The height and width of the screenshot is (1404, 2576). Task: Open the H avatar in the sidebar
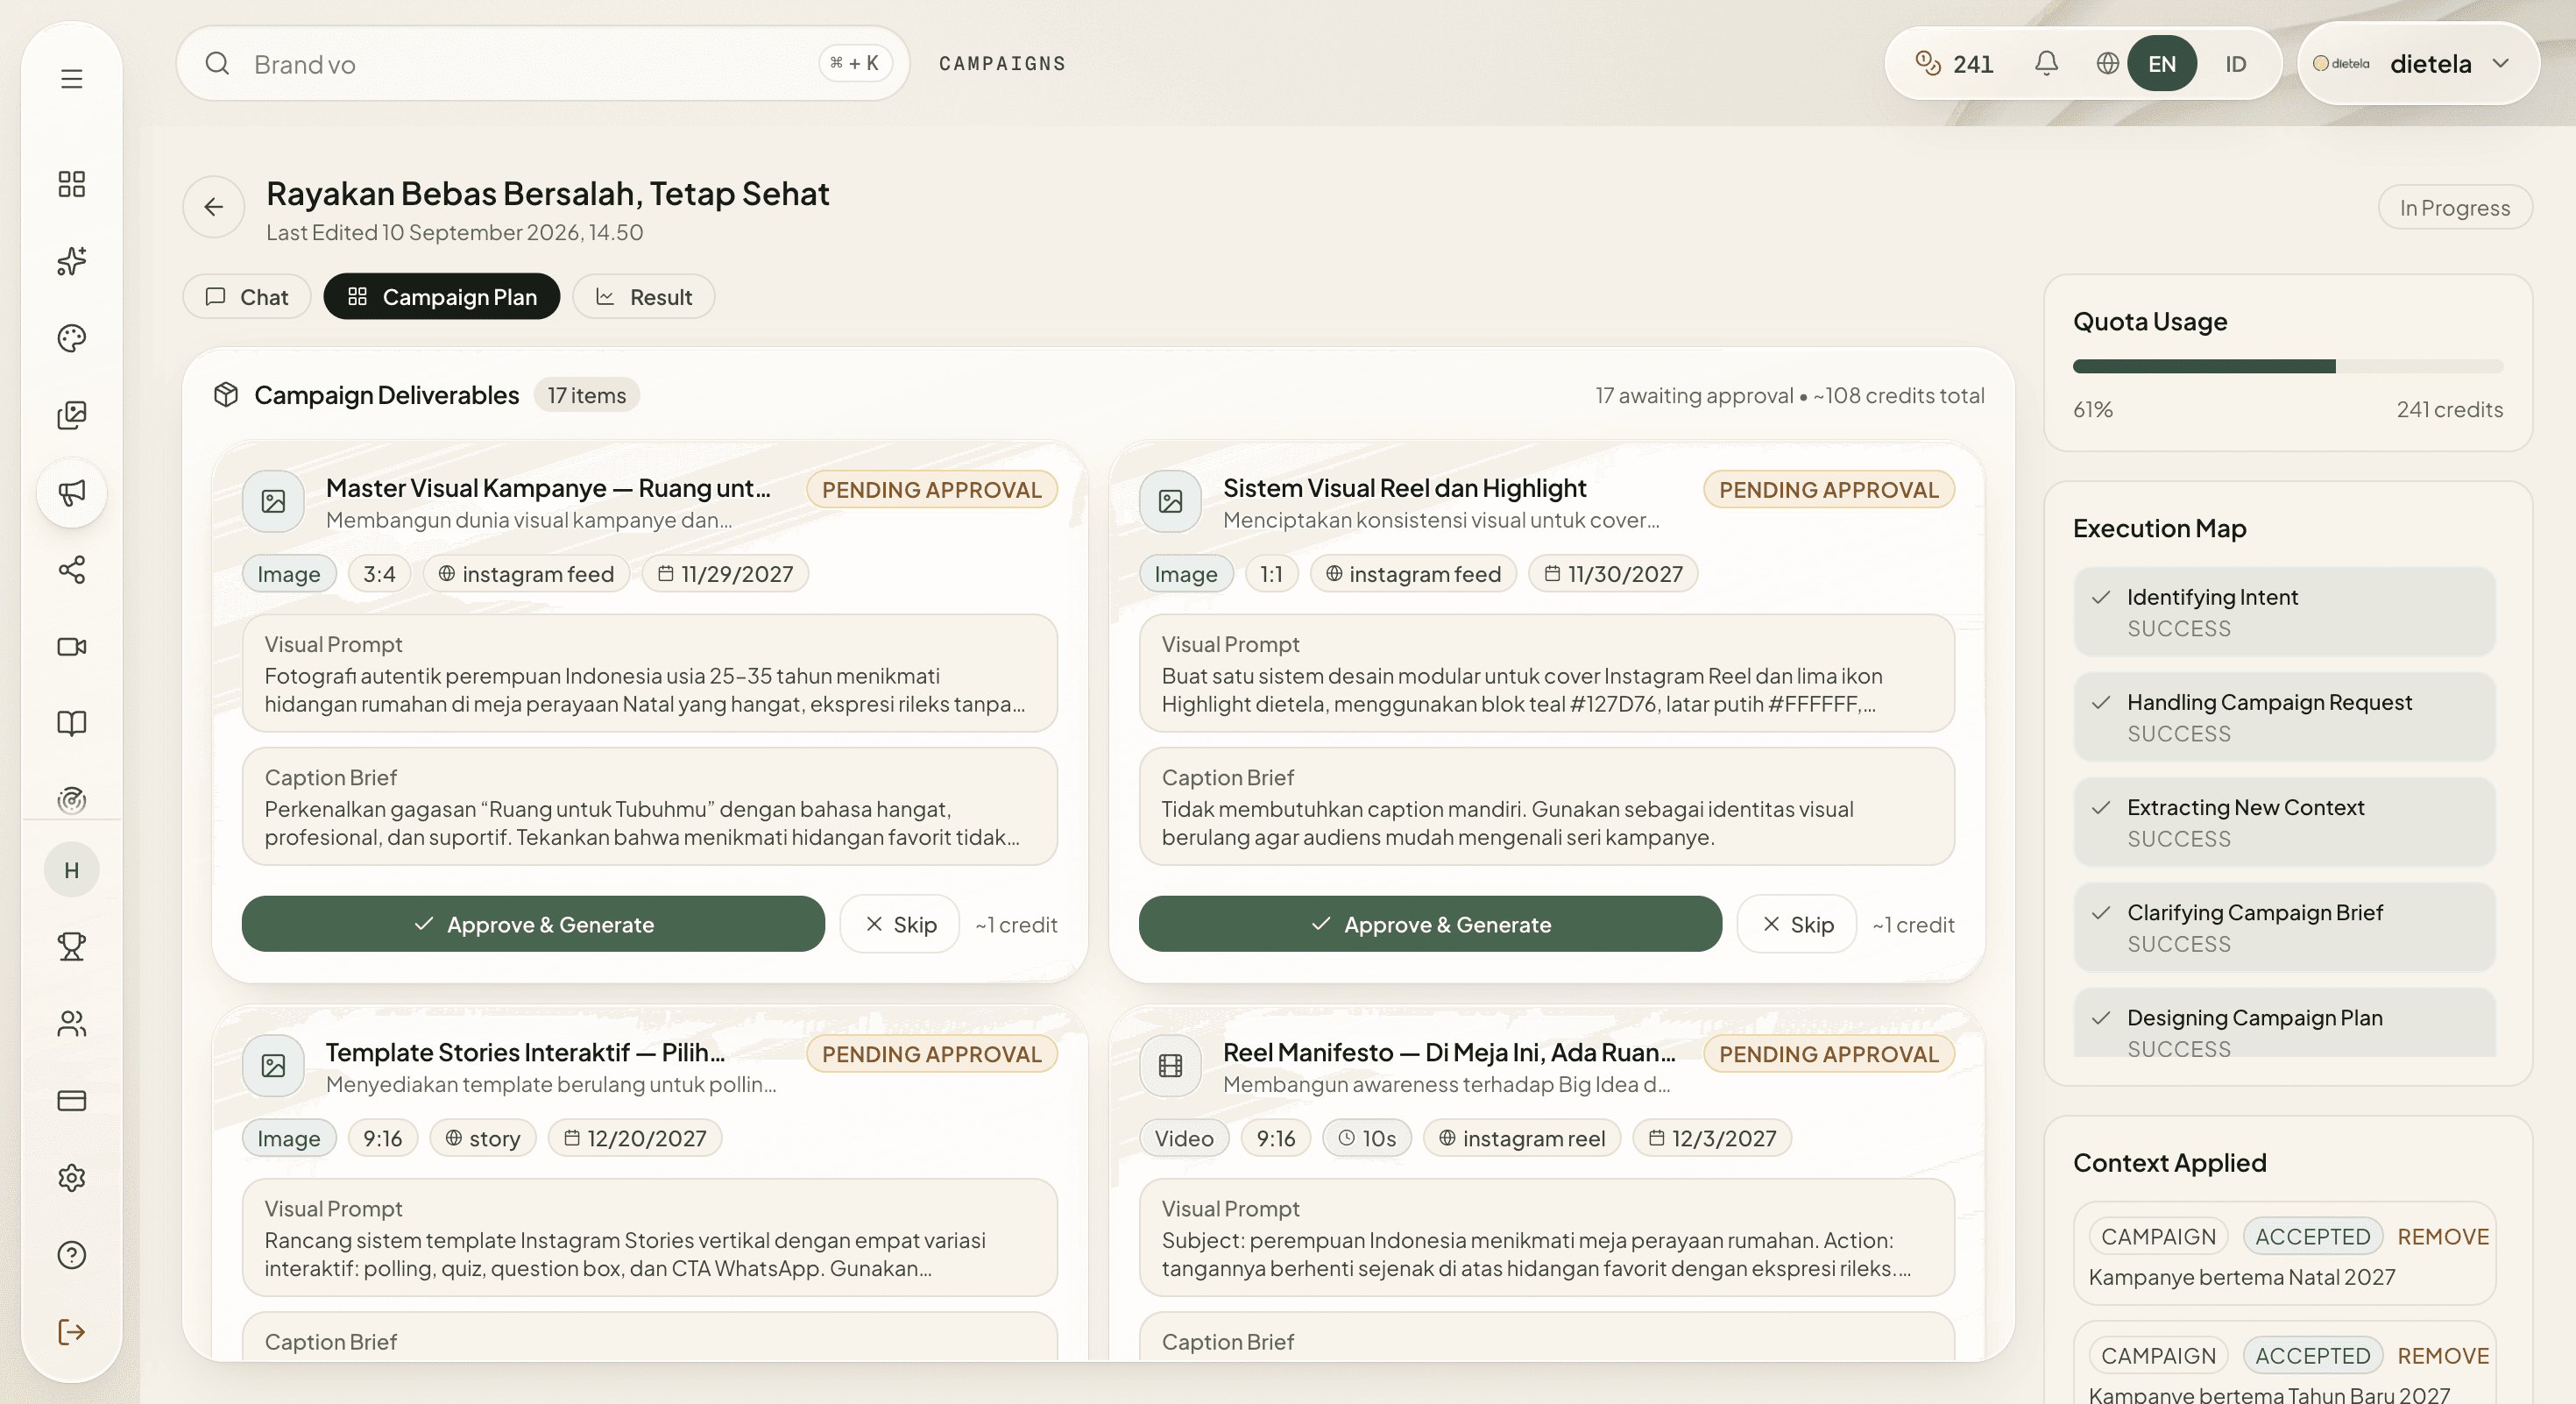click(71, 870)
